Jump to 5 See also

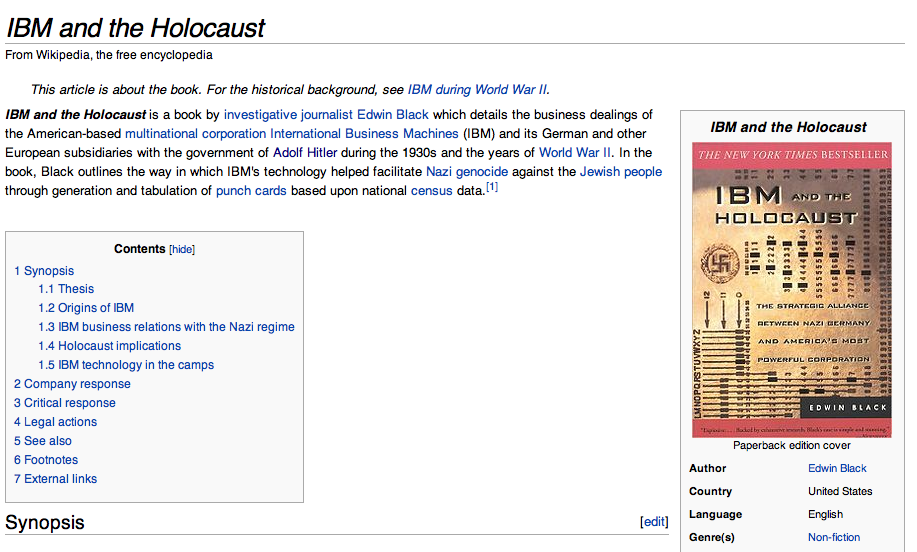(x=43, y=441)
